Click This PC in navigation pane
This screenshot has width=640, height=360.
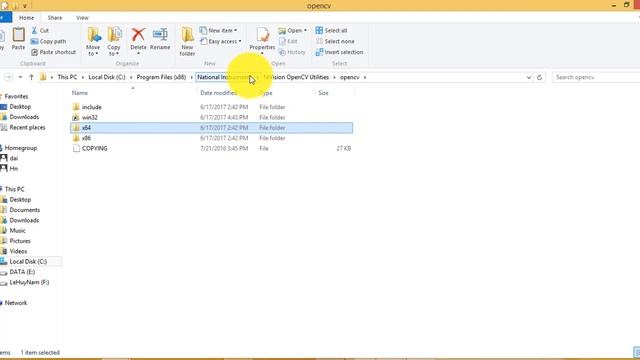[14, 189]
